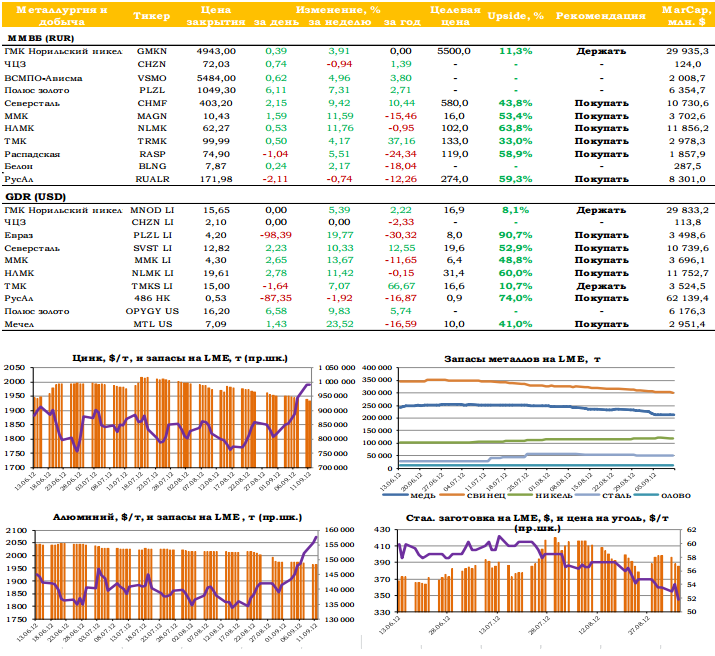Image resolution: width=715 pixels, height=656 pixels.
Task: Click the 'Металлургия и добыча' header cell
Action: tap(62, 15)
